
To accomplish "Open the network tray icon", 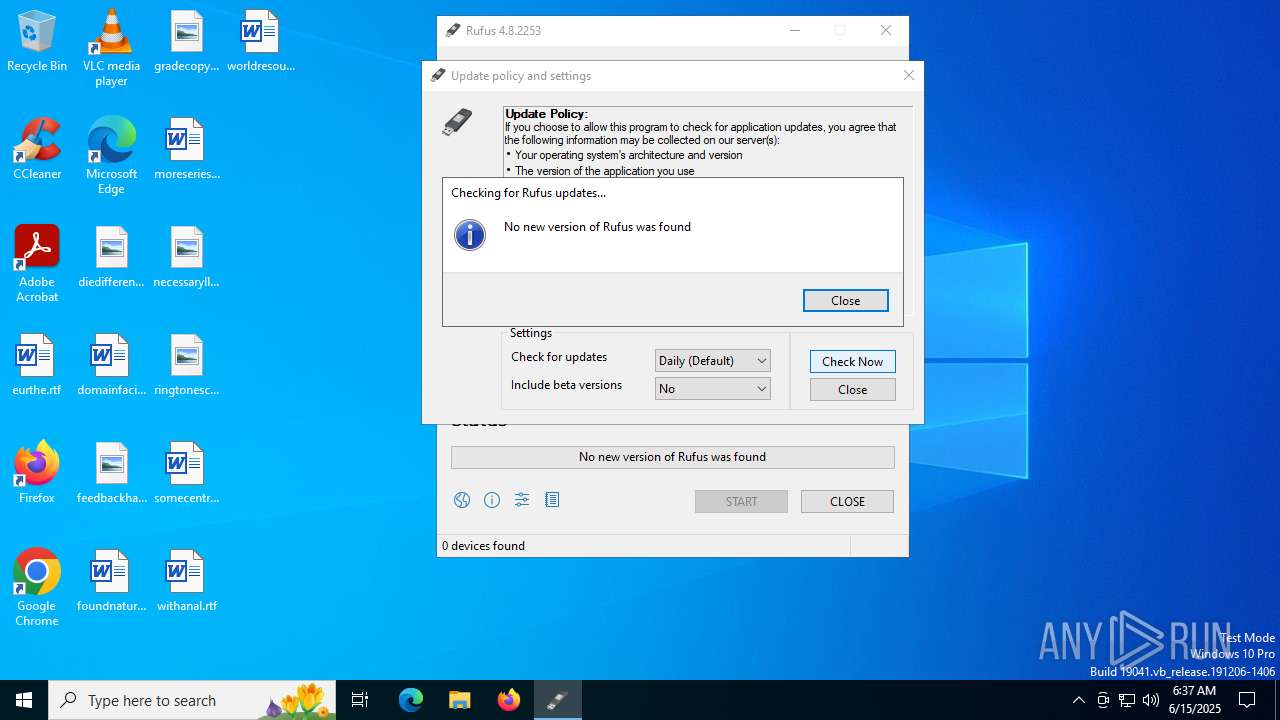I will (x=1127, y=700).
